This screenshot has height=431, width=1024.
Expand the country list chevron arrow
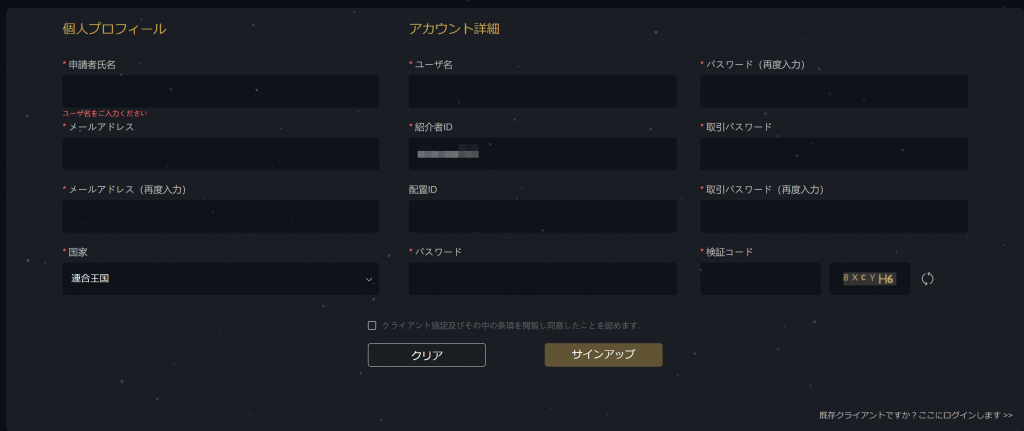coord(368,279)
